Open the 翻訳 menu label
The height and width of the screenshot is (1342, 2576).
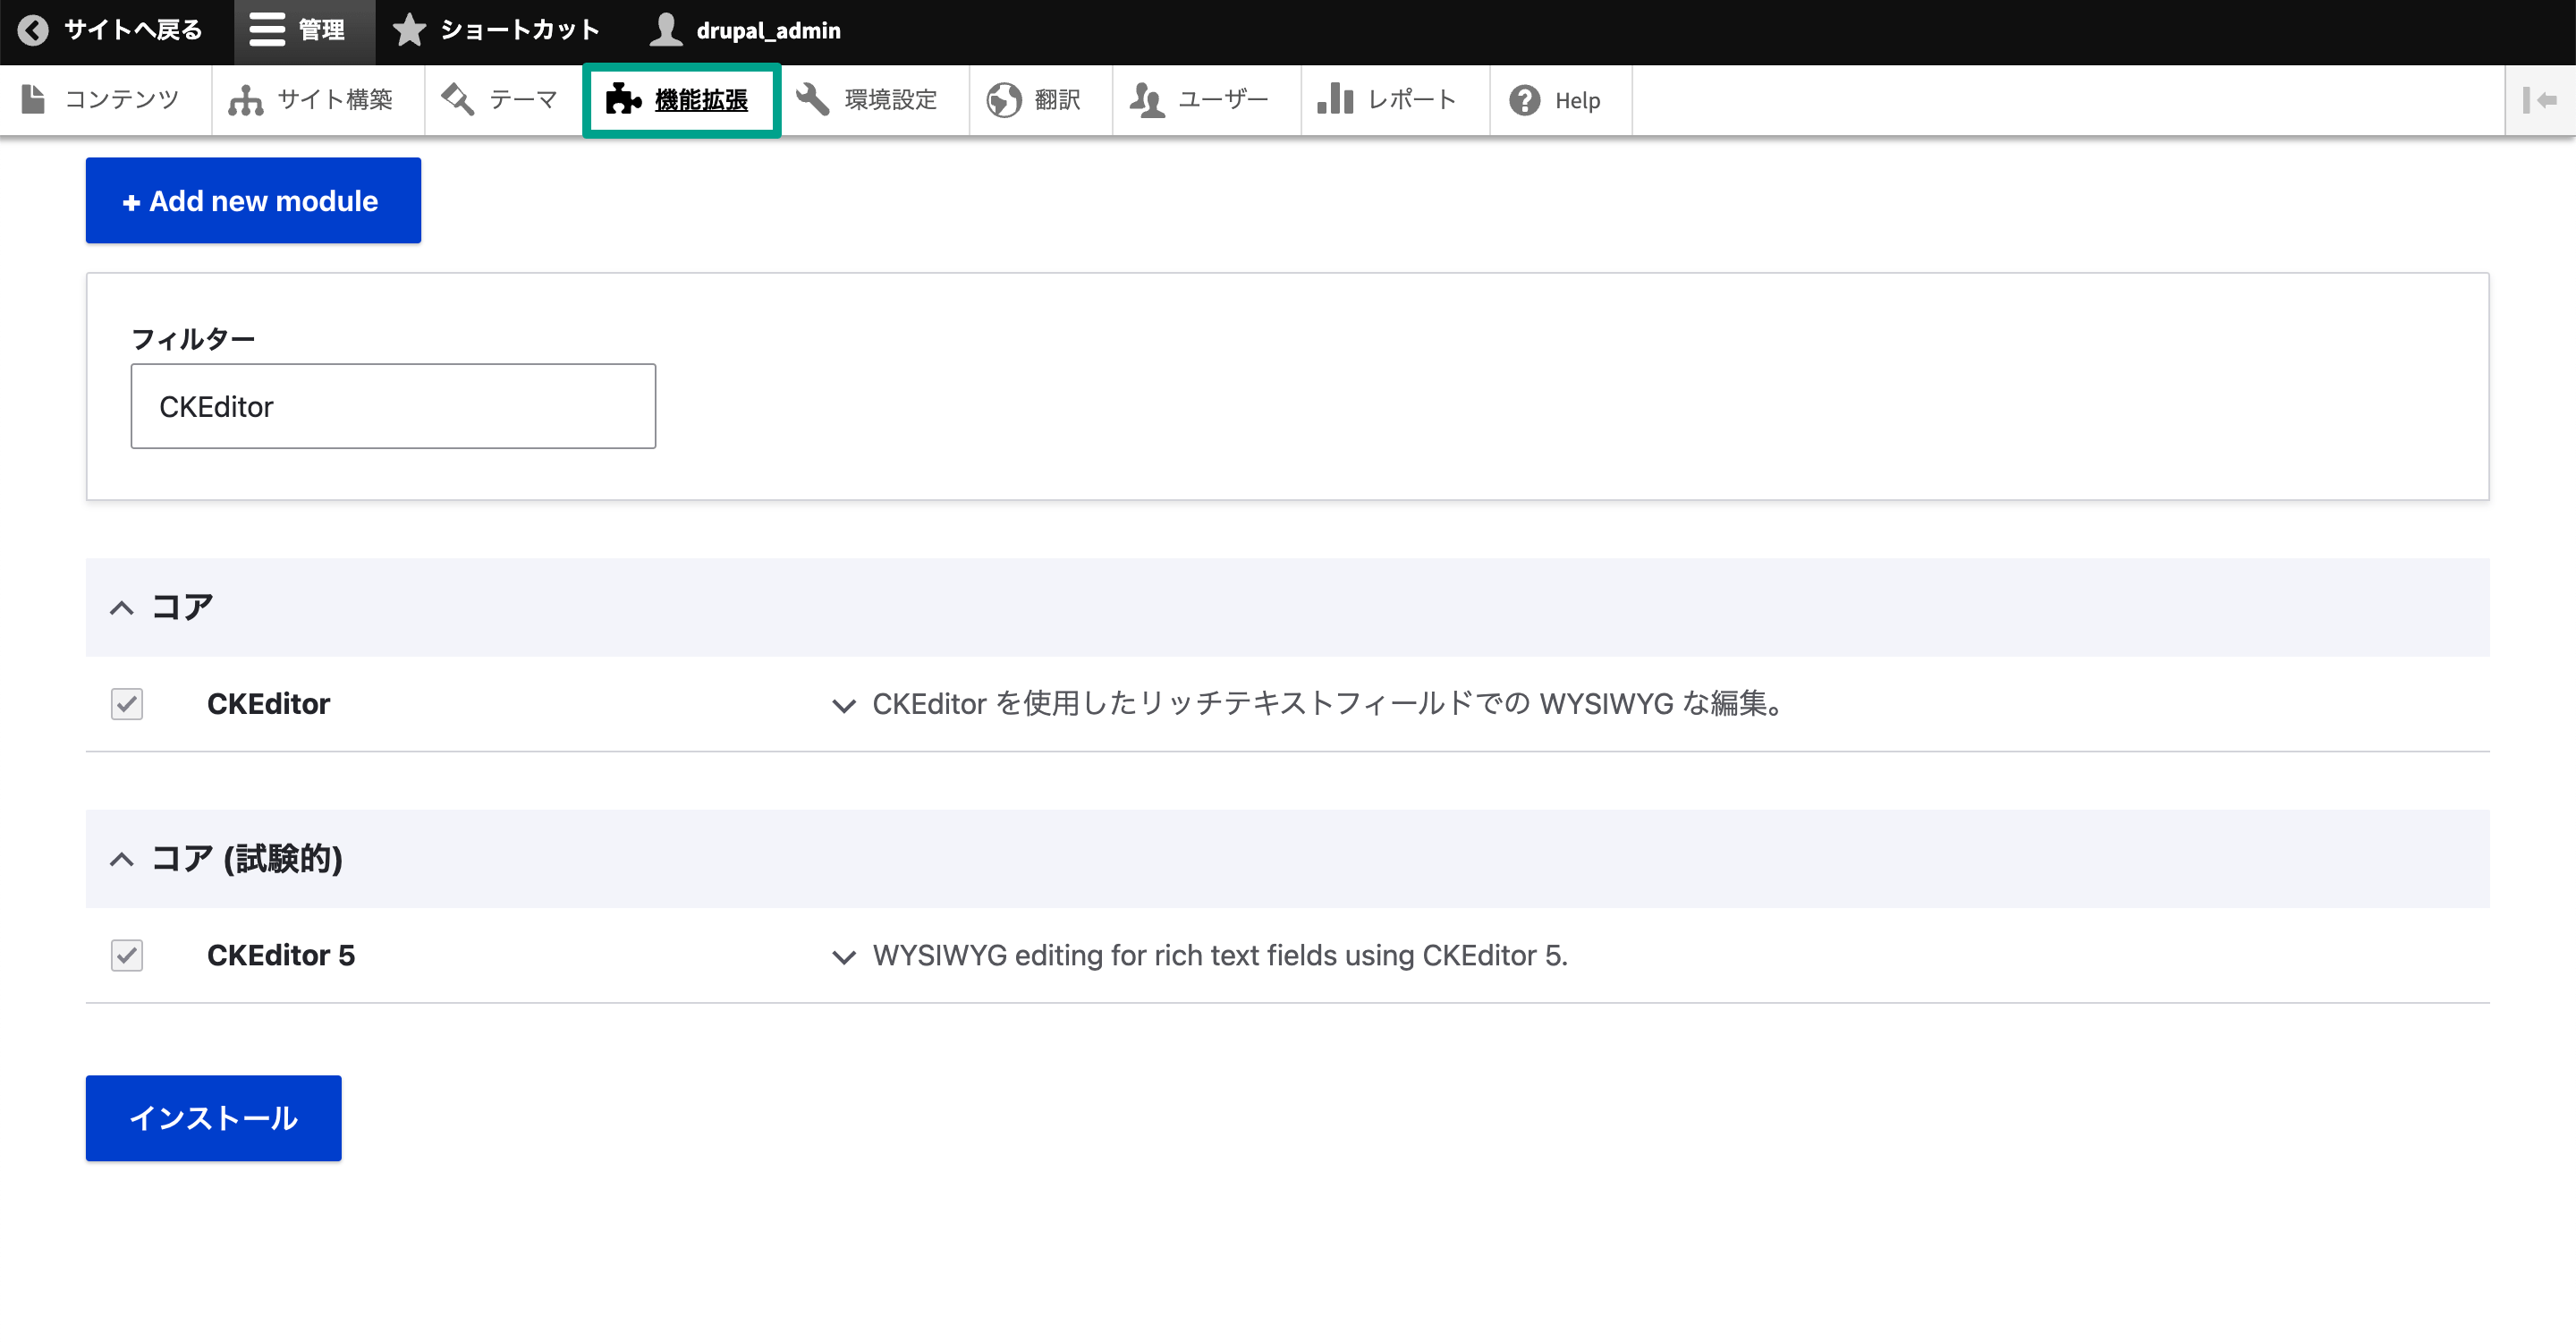pyautogui.click(x=1058, y=100)
